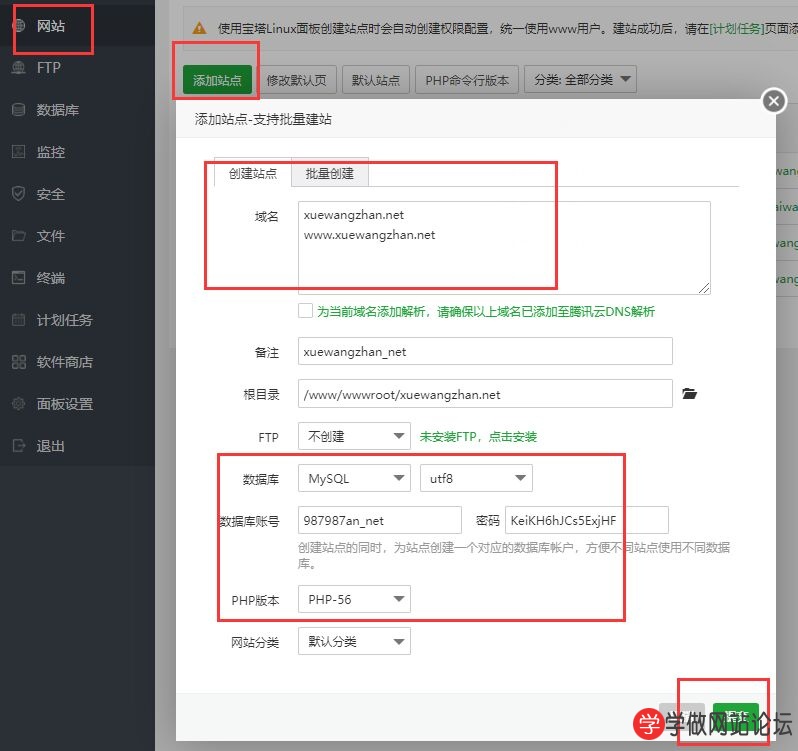Image resolution: width=798 pixels, height=751 pixels.
Task: Open the monitoring (监控) sidebar icon
Action: 19,152
